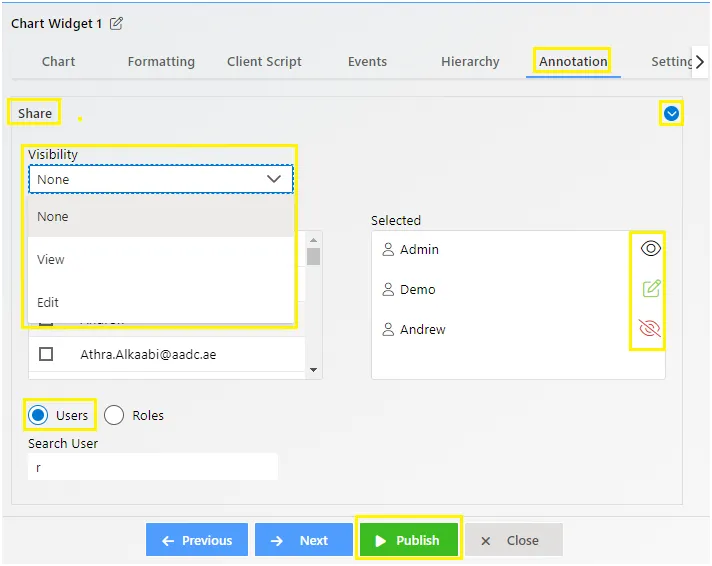The image size is (712, 566).
Task: Click the eye view icon for Admin
Action: pos(650,248)
